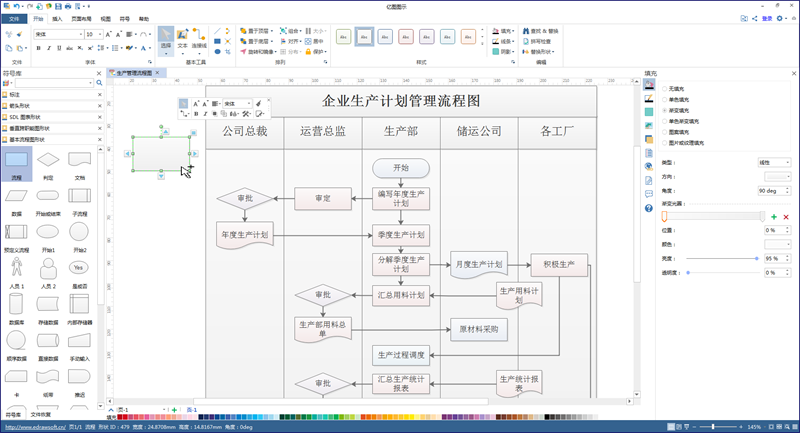Viewport: 800px width, 433px height.
Task: Click the Save icon in quick access toolbar
Action: pos(58,6)
